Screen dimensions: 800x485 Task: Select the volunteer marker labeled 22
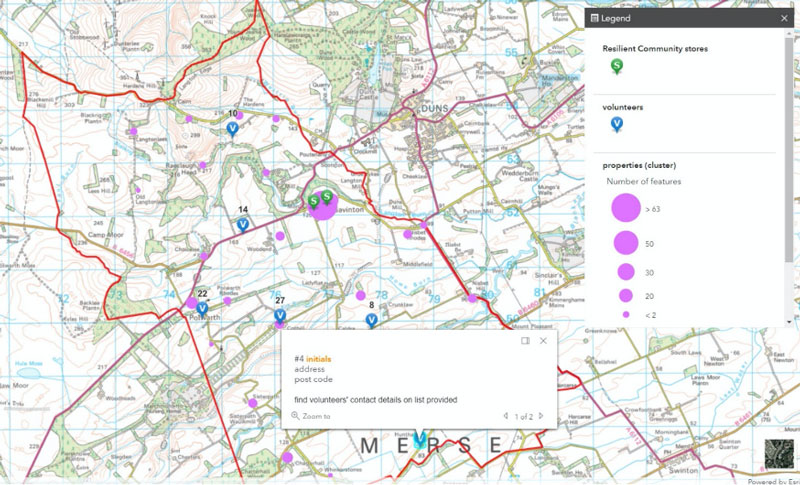click(203, 308)
